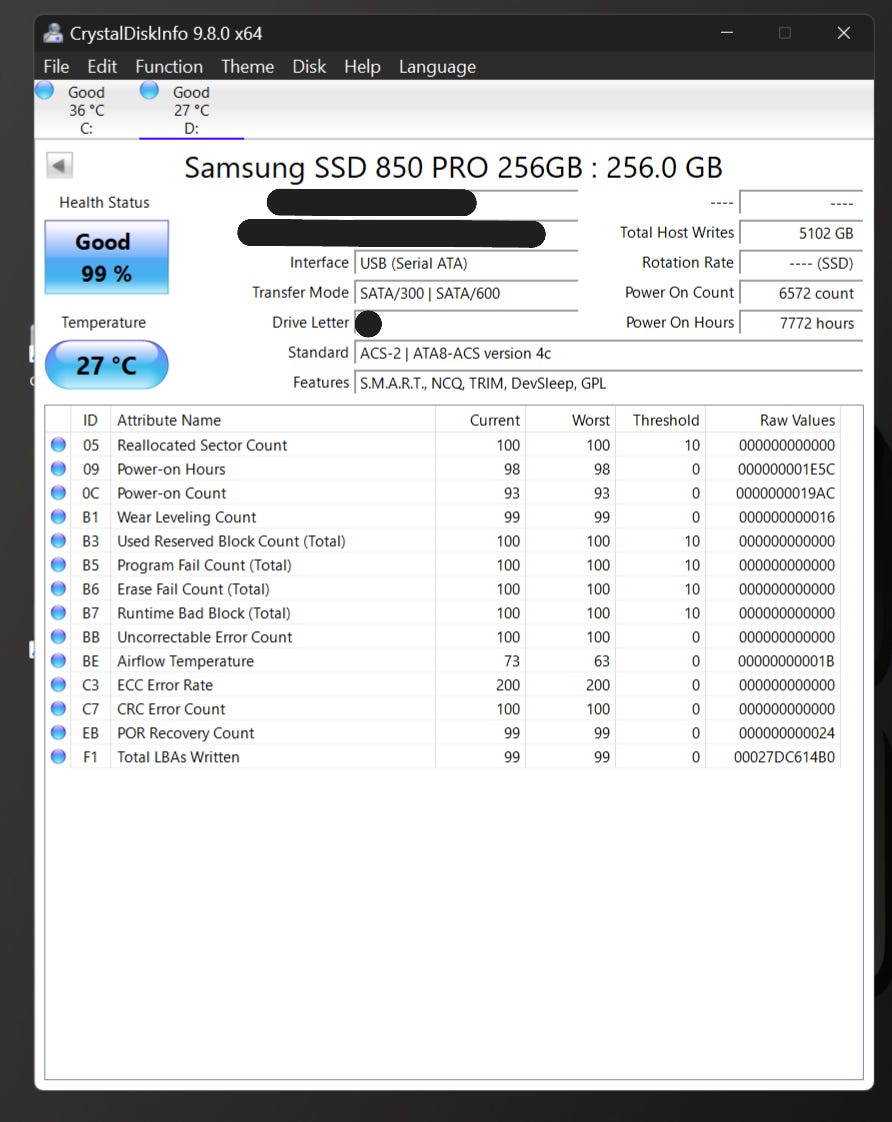This screenshot has height=1122, width=892.
Task: Minimize the CrystalDiskInfo window
Action: (x=727, y=33)
